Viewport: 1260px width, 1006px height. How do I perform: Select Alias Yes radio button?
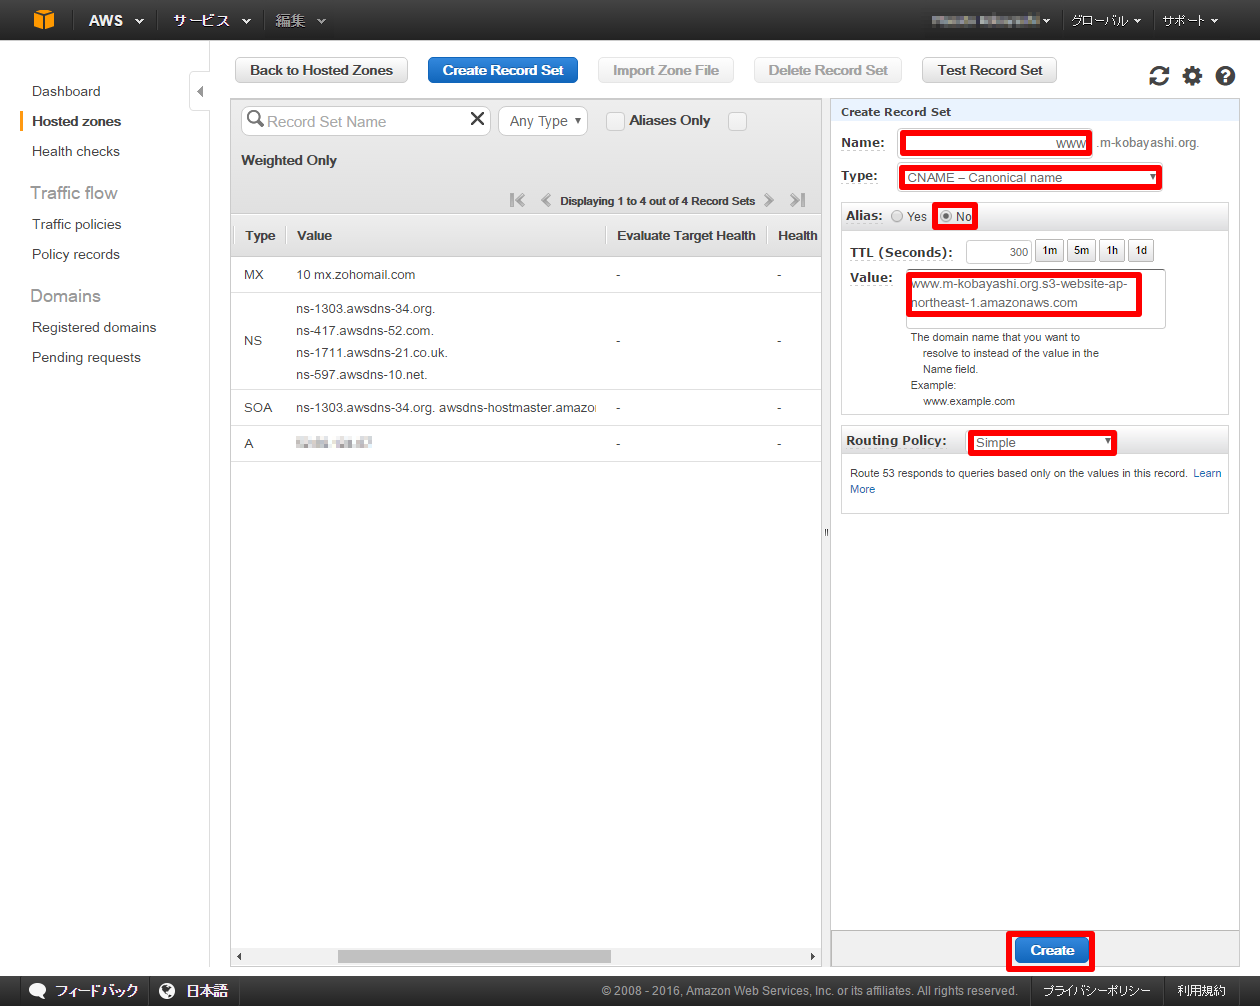(x=897, y=216)
